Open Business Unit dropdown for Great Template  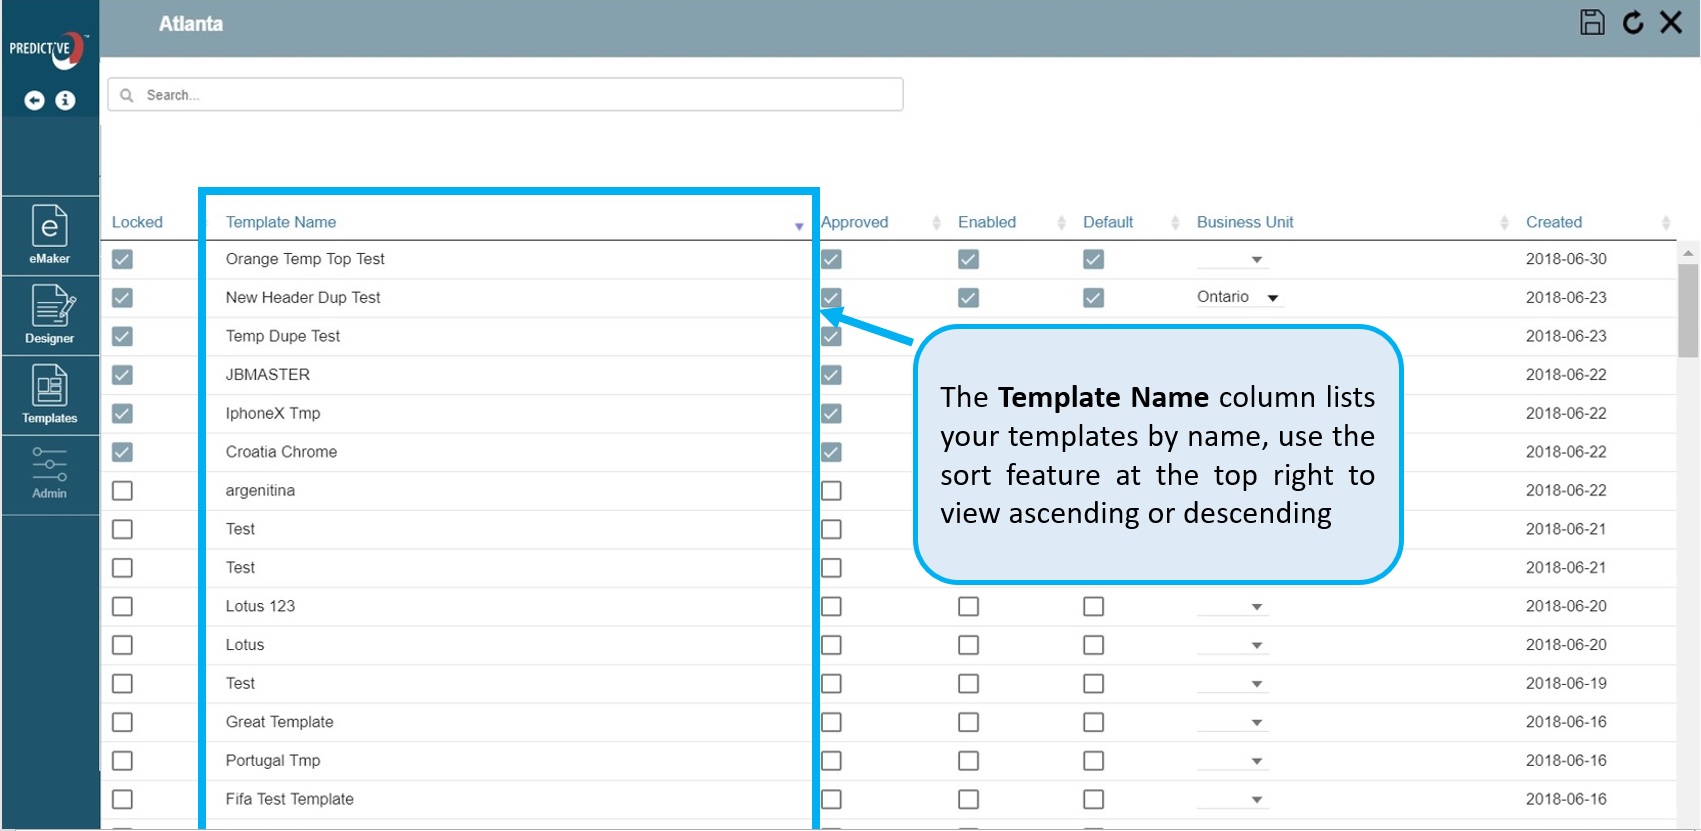tap(1256, 723)
